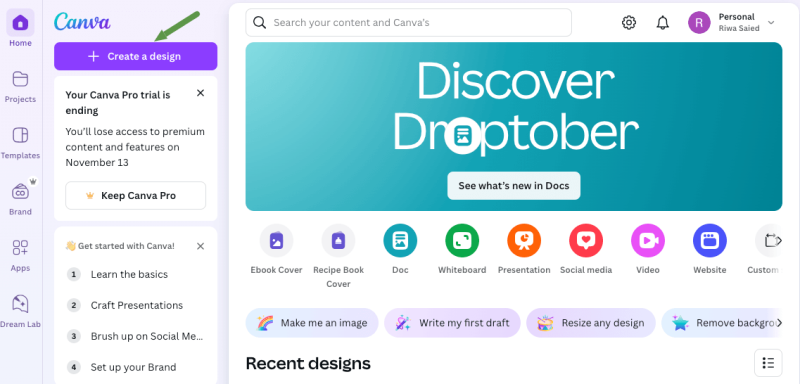Create a new Website
The width and height of the screenshot is (800, 384).
[x=710, y=249]
